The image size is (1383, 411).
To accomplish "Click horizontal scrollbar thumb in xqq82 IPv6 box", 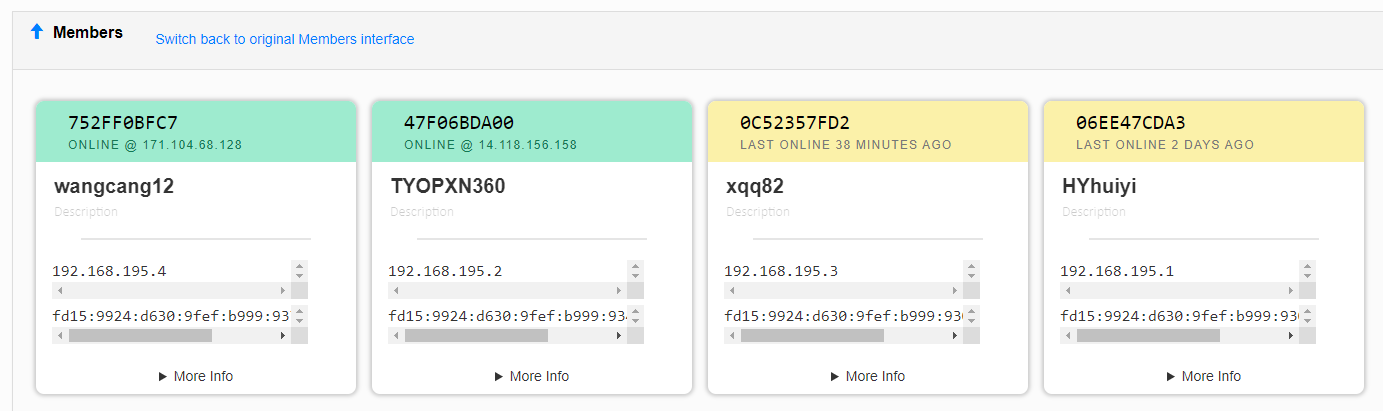I will tap(812, 336).
